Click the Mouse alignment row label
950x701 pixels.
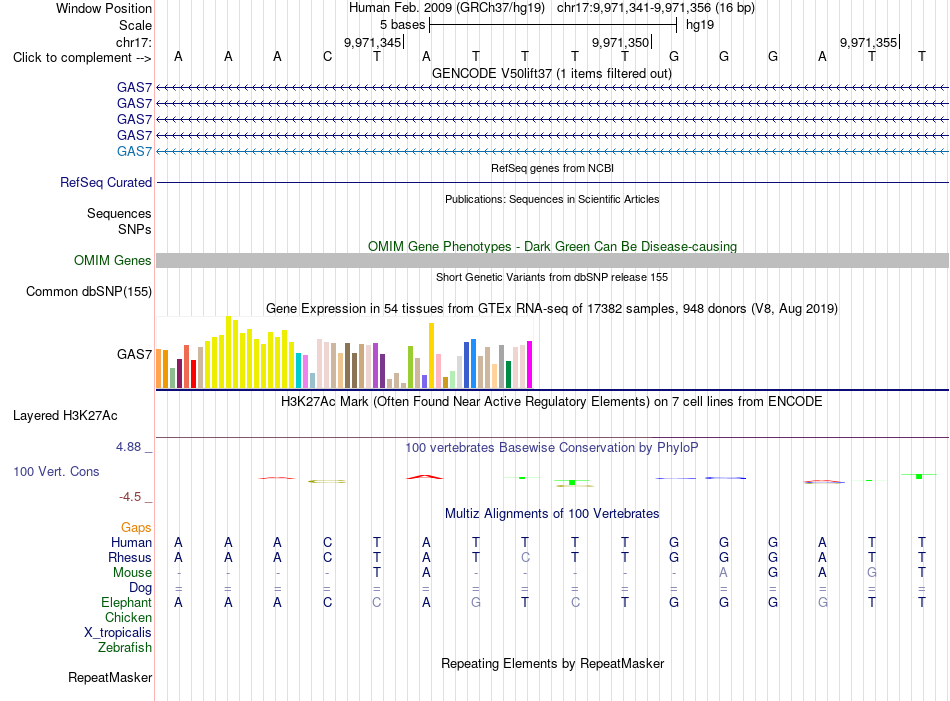[132, 573]
